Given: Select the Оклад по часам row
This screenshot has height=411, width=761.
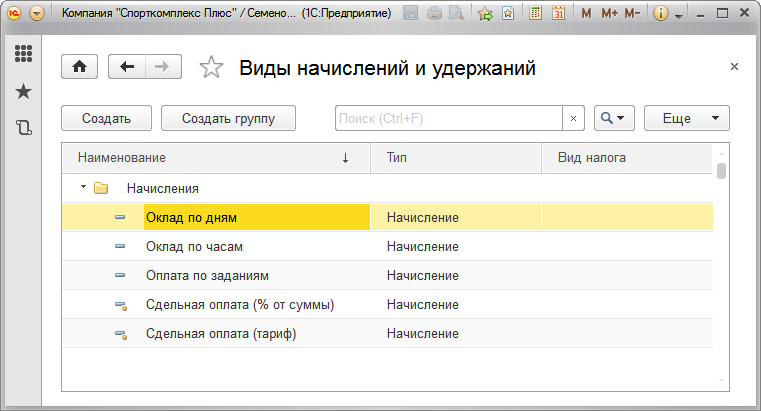Looking at the screenshot, I should [x=194, y=246].
